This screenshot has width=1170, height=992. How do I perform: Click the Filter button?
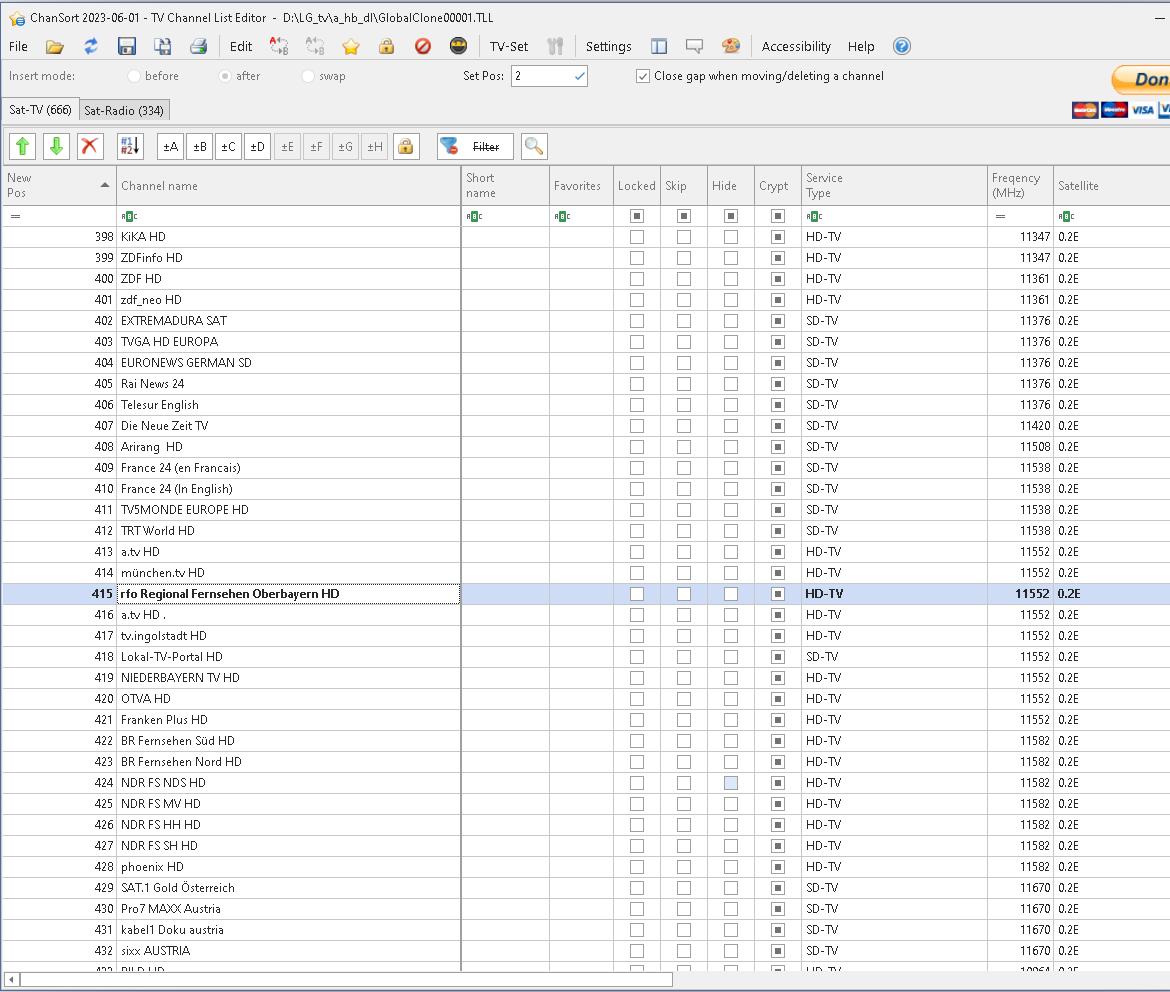[475, 146]
